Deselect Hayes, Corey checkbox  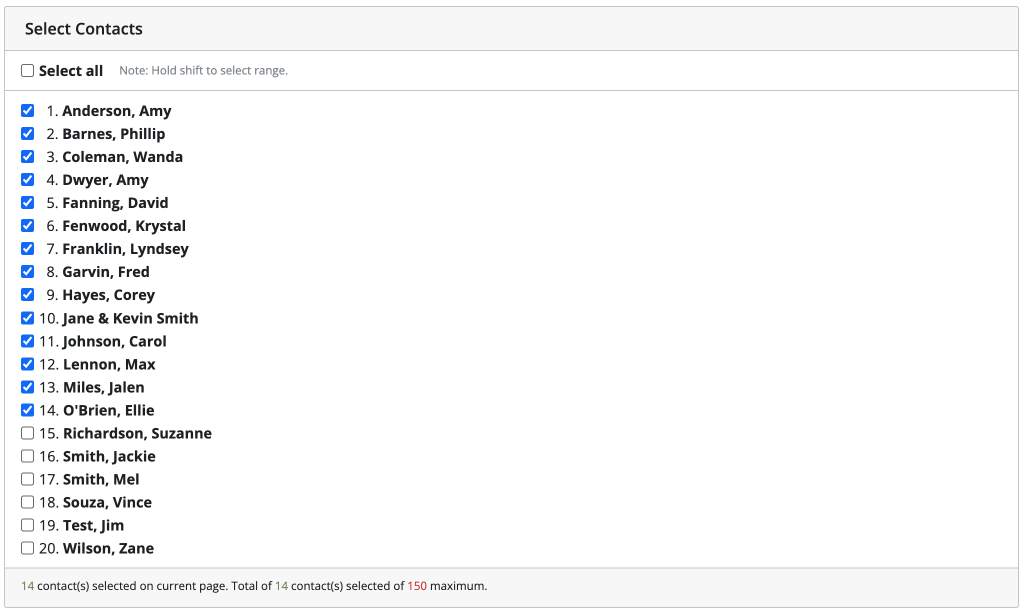[x=28, y=295]
